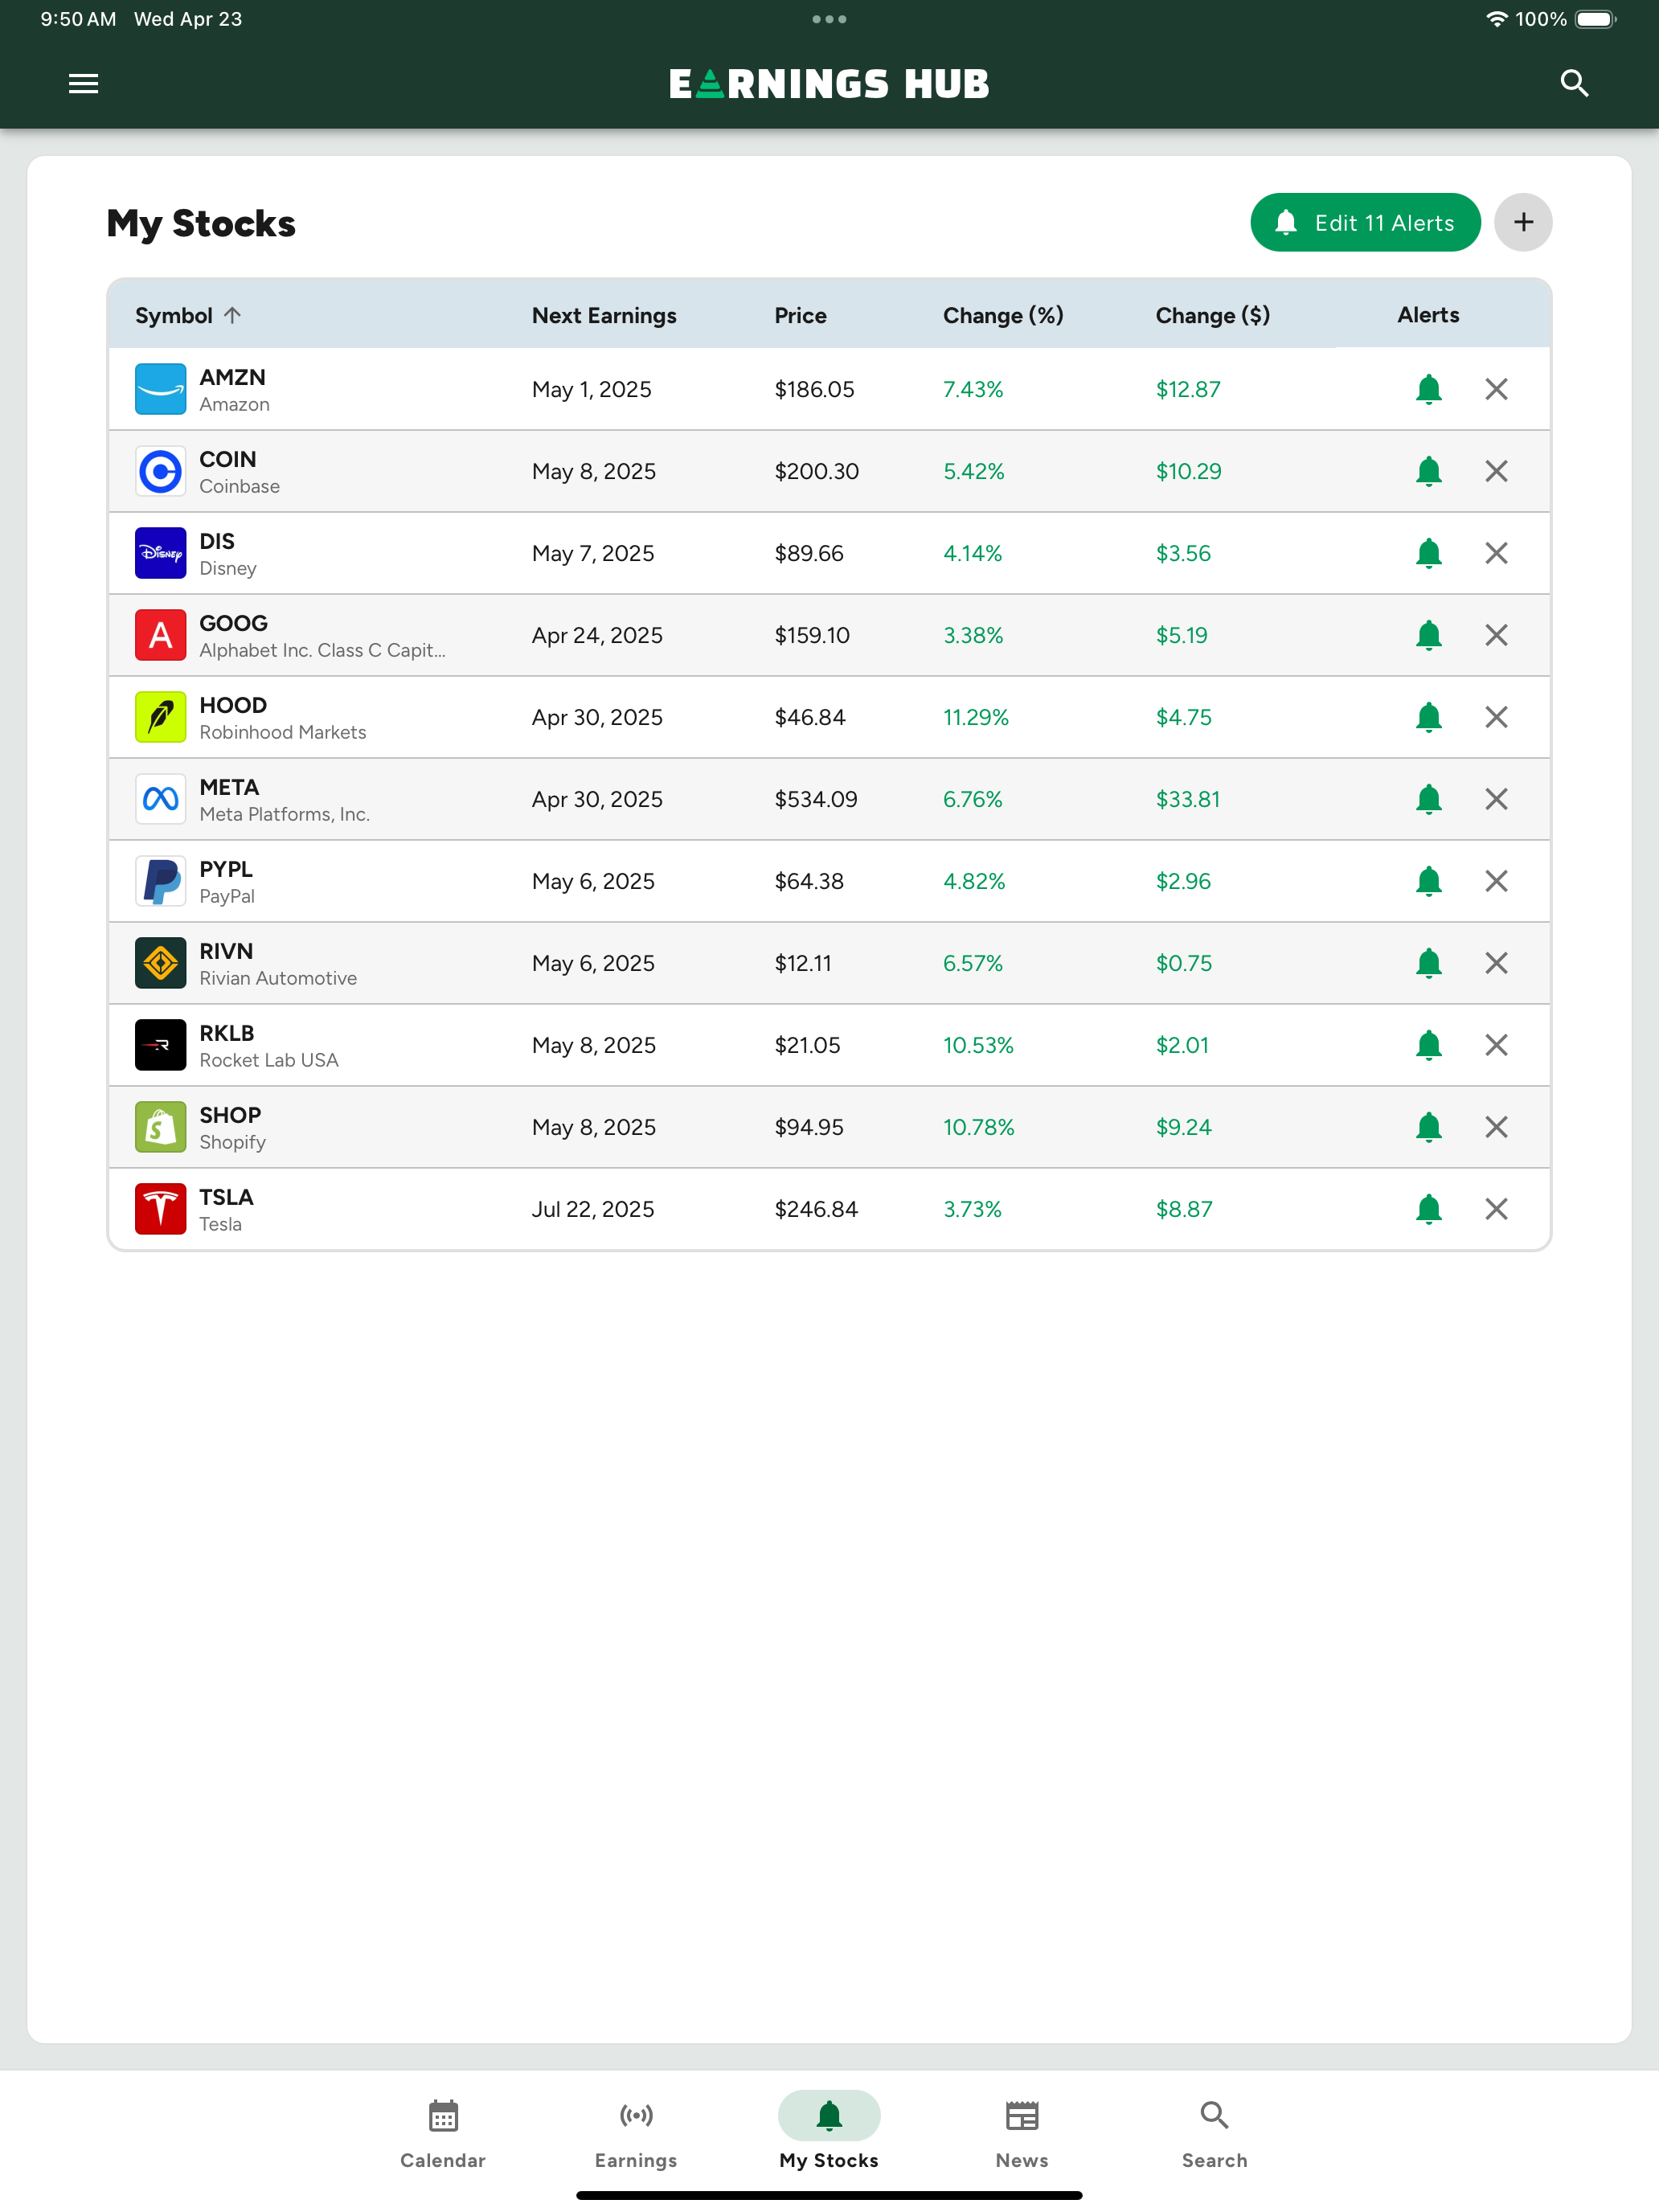Image resolution: width=1659 pixels, height=2212 pixels.
Task: Open the Rivian logo thumbnail
Action: pos(160,963)
